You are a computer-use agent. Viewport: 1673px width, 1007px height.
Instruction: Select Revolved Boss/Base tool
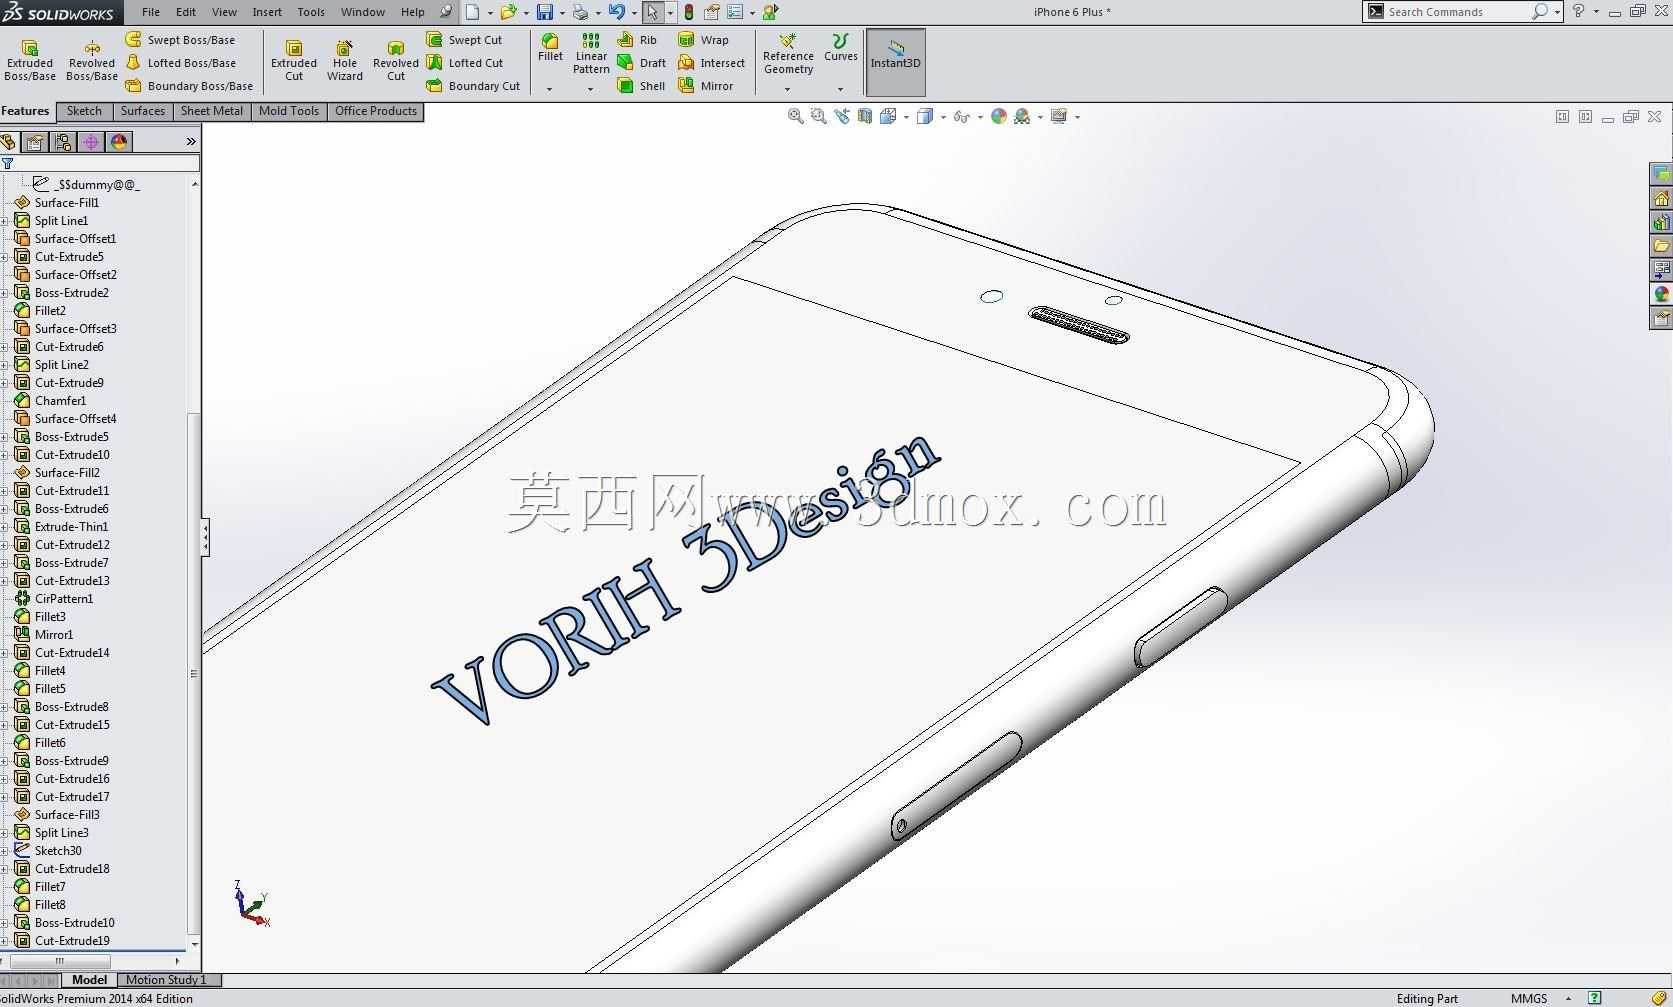92,61
